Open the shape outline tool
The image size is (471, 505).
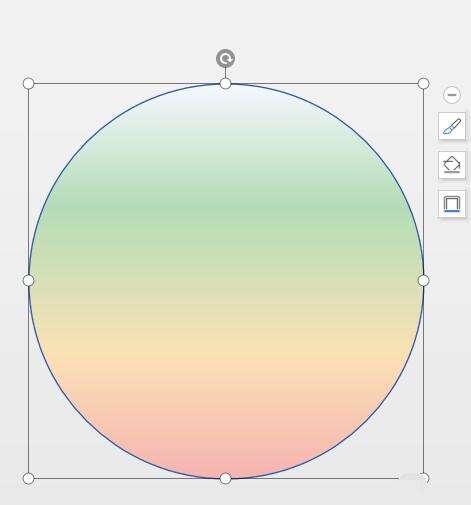452,204
